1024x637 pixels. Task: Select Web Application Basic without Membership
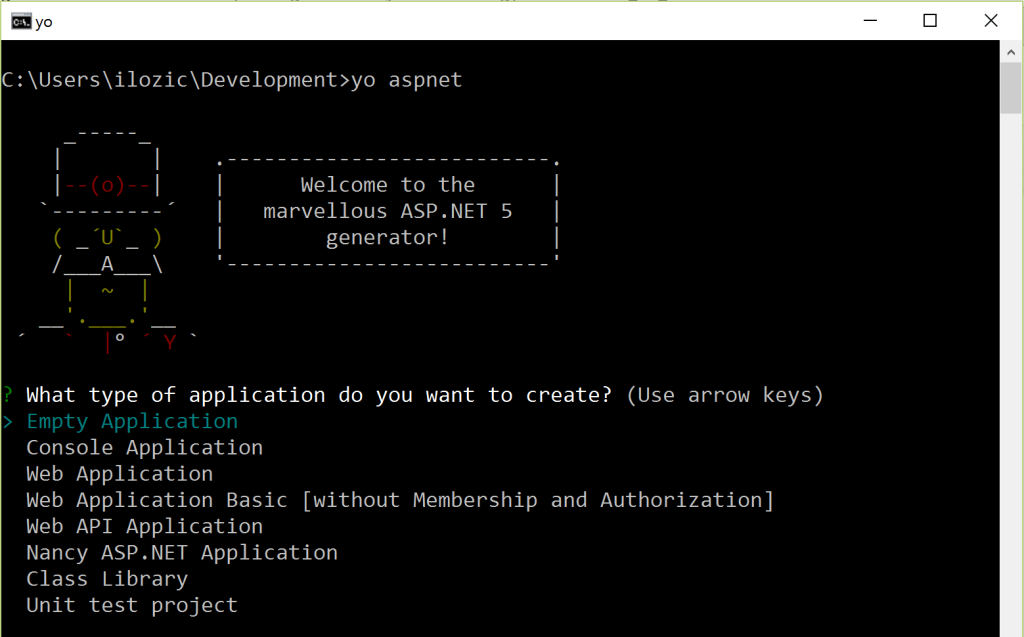pos(400,500)
